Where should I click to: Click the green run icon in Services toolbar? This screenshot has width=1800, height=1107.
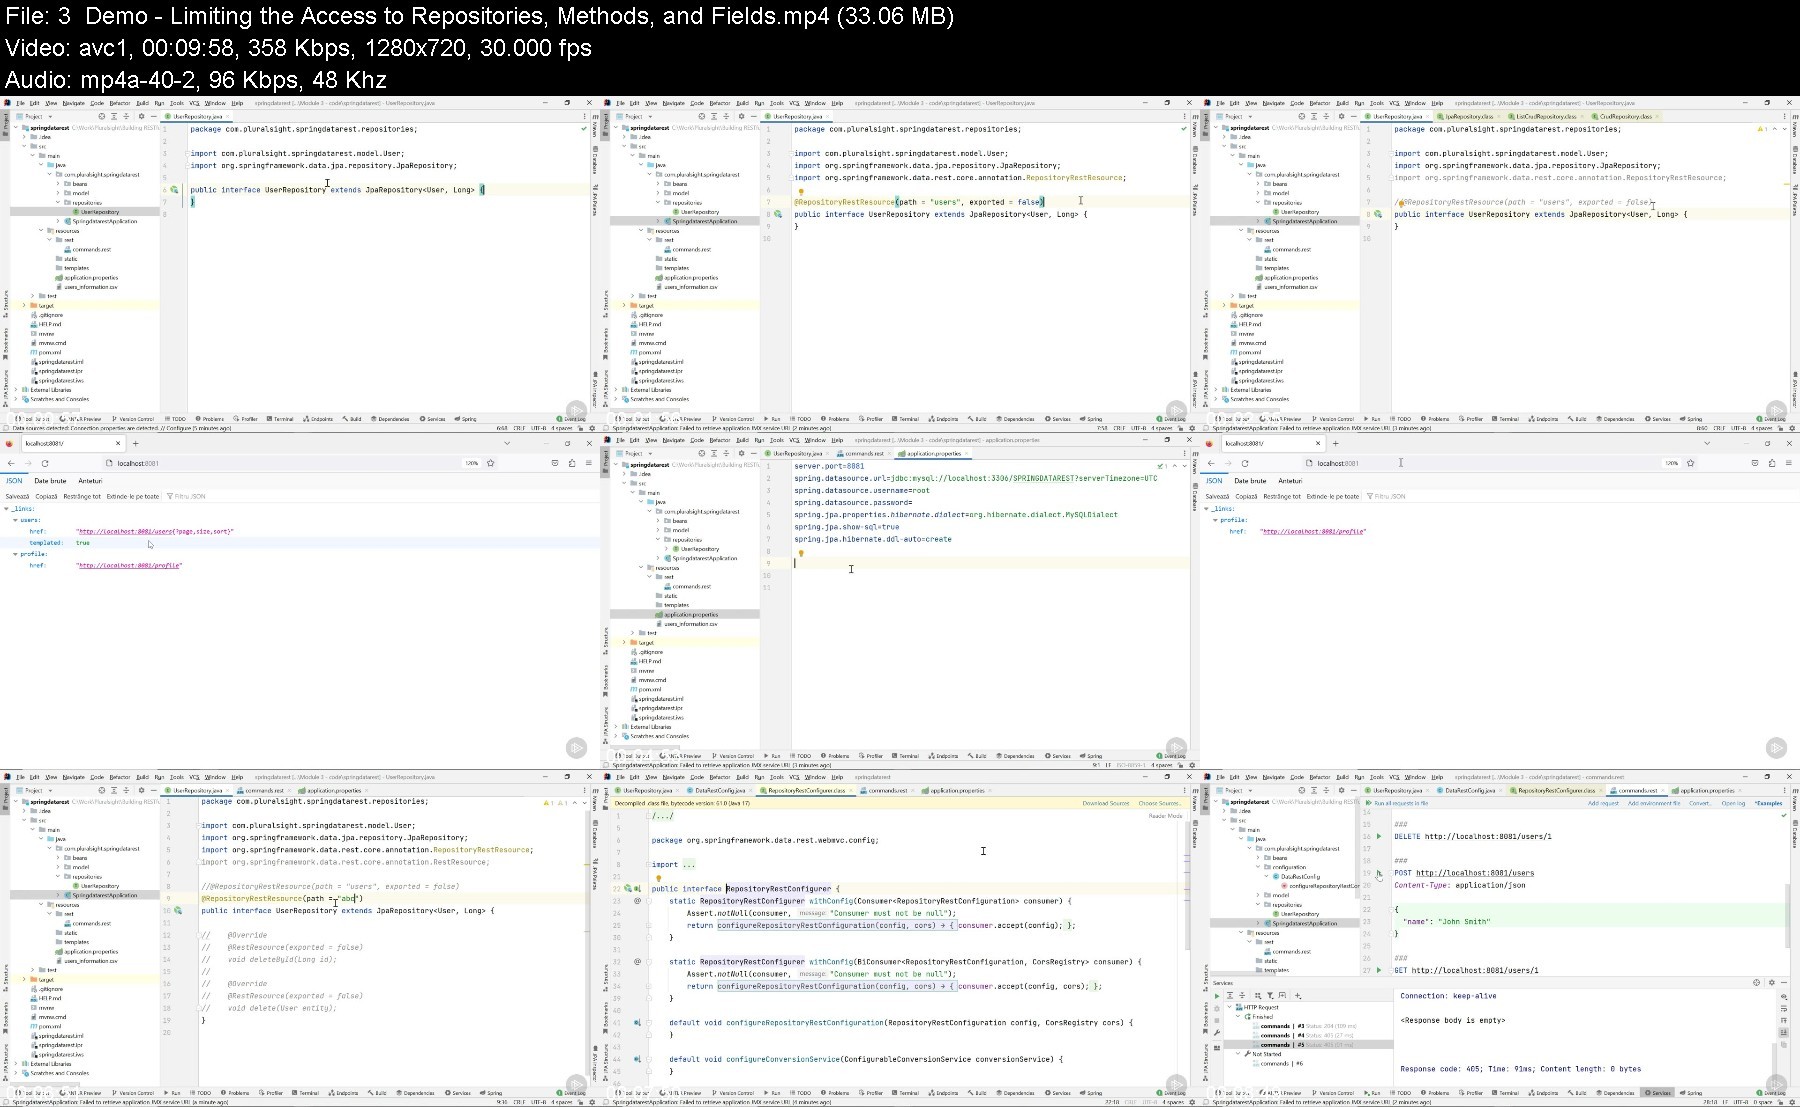click(1217, 996)
